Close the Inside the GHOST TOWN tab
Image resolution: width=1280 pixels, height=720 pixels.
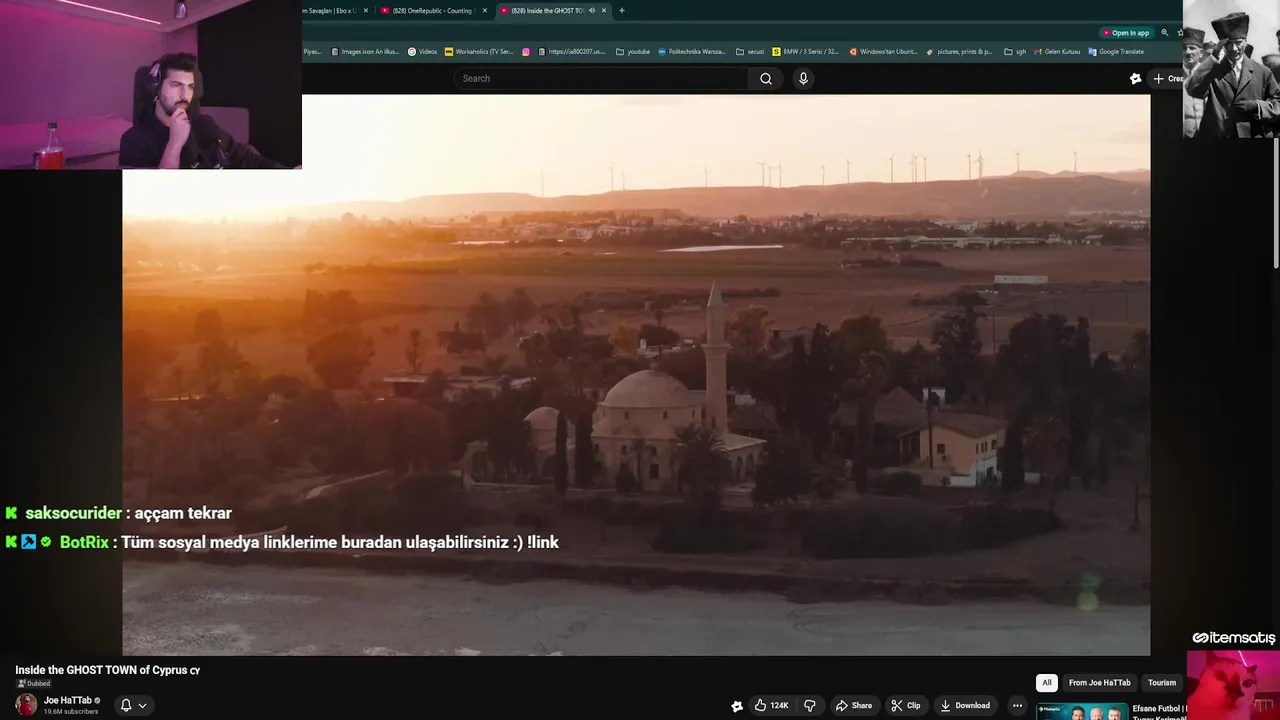(604, 11)
